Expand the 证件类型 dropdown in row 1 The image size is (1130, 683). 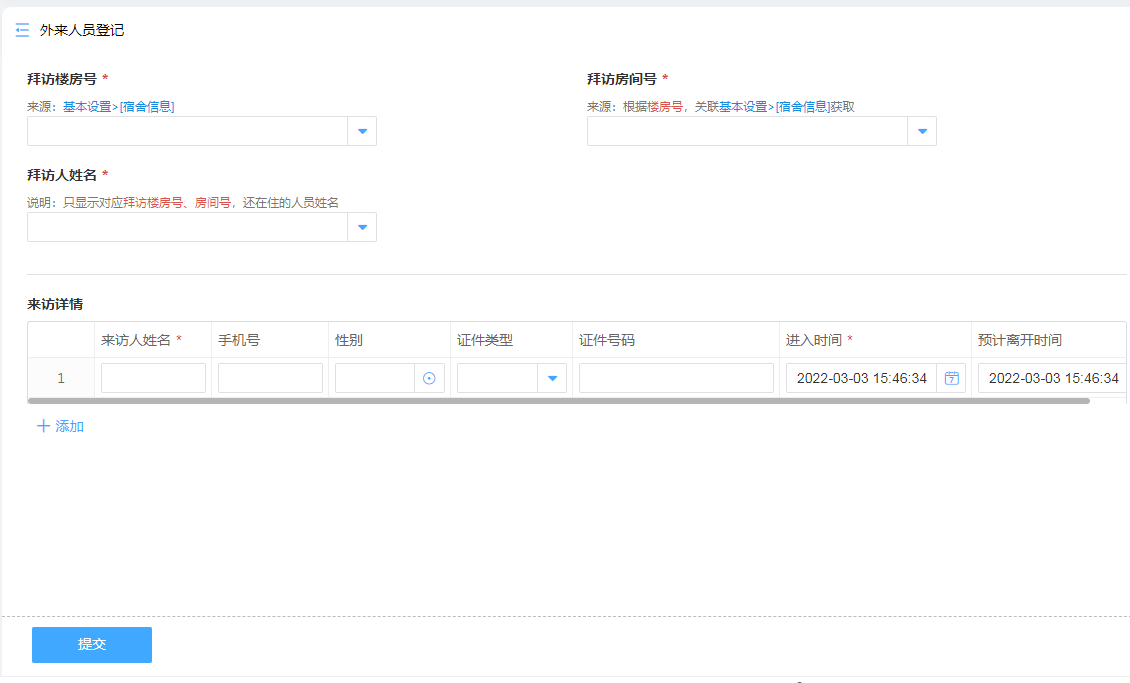[552, 378]
